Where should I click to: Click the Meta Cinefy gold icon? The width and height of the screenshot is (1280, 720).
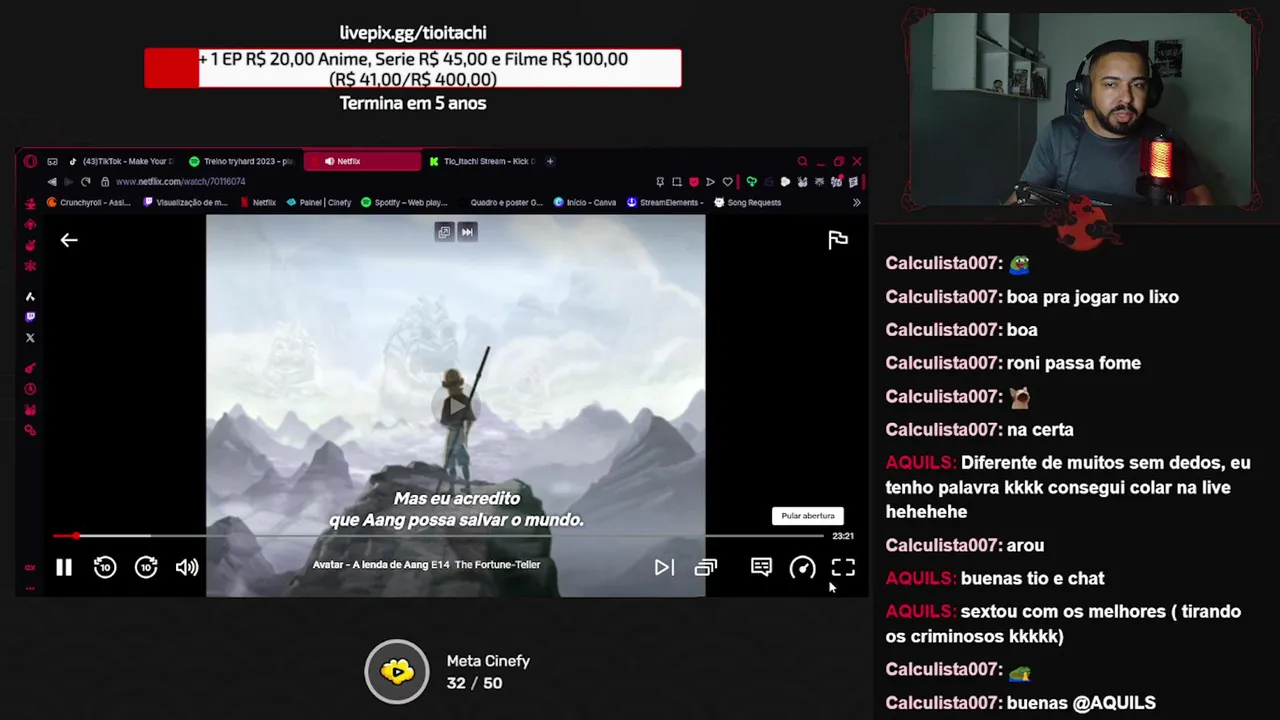click(x=397, y=671)
